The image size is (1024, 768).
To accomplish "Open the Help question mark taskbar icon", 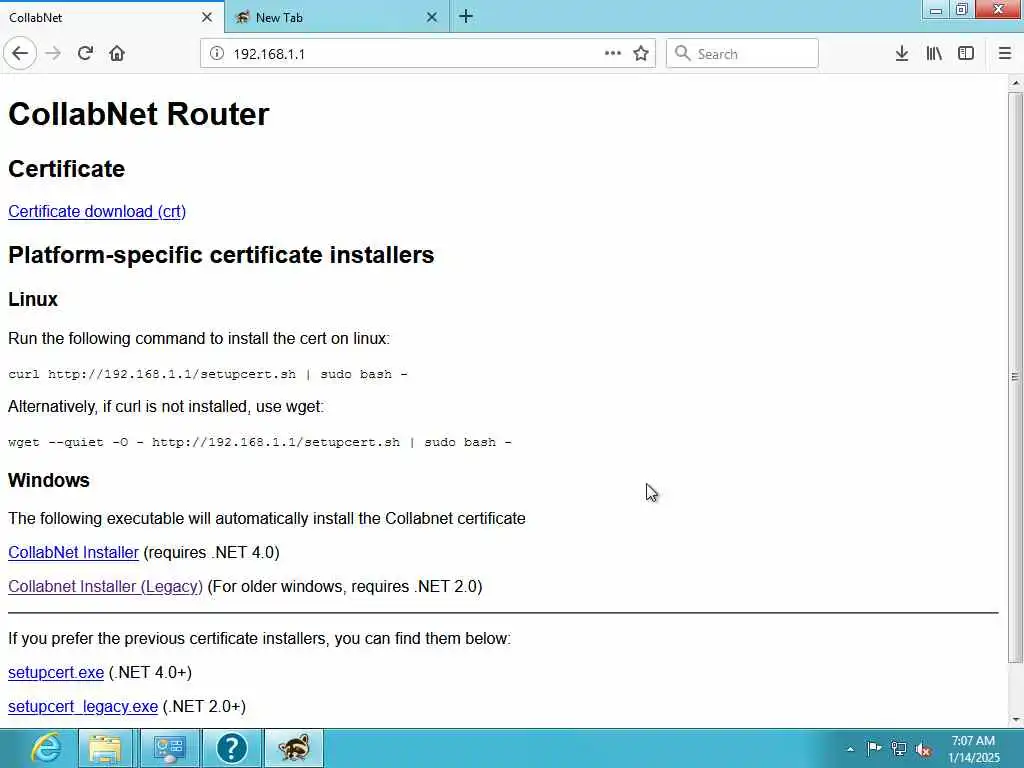I will (x=232, y=748).
